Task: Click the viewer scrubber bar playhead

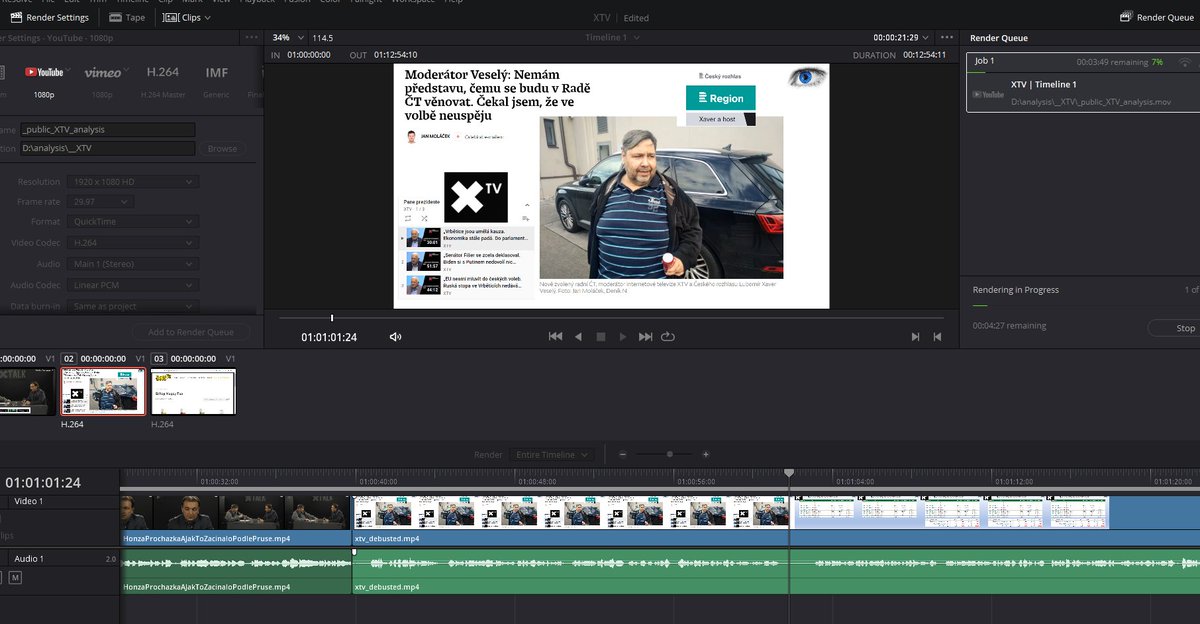Action: coord(332,318)
